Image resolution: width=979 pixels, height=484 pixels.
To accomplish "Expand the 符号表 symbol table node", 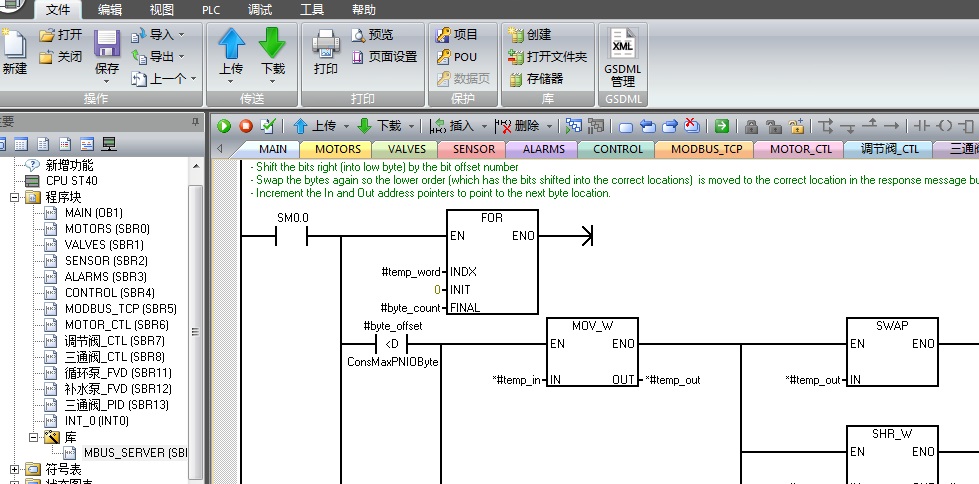I will coord(15,469).
